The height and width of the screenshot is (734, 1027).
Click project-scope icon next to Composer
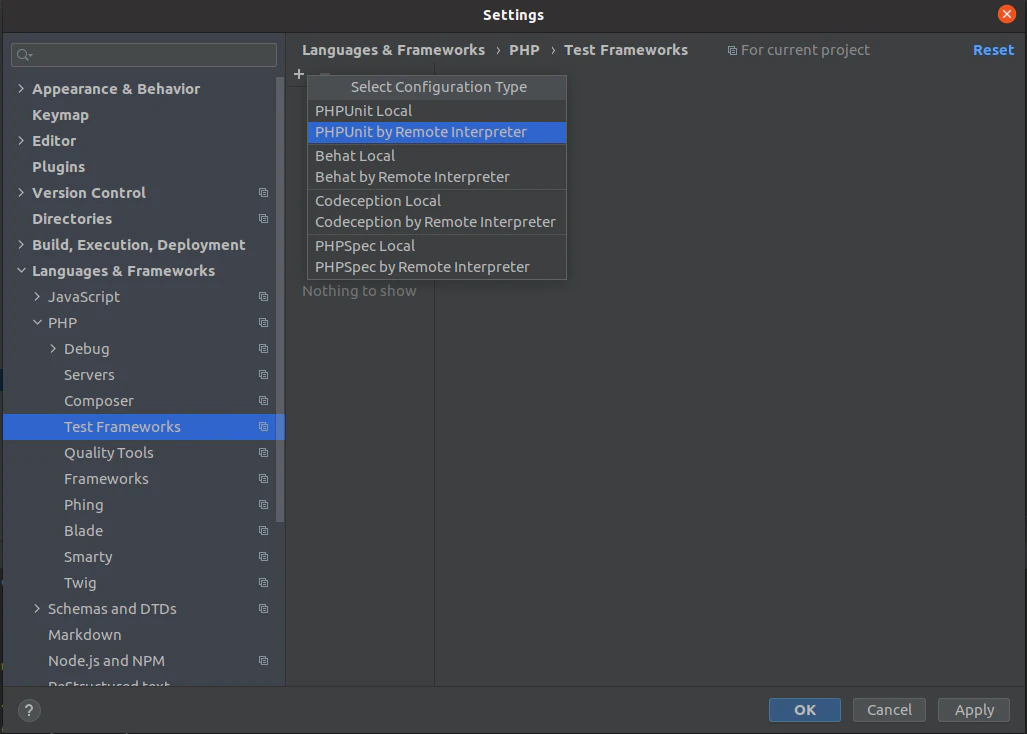click(263, 401)
